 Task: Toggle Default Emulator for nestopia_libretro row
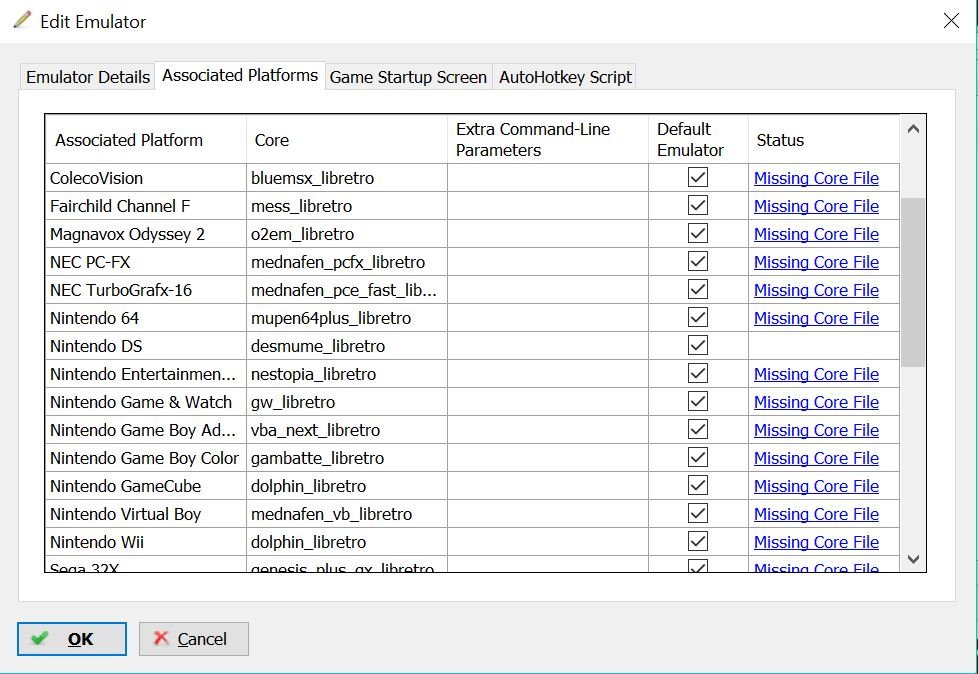[x=698, y=373]
